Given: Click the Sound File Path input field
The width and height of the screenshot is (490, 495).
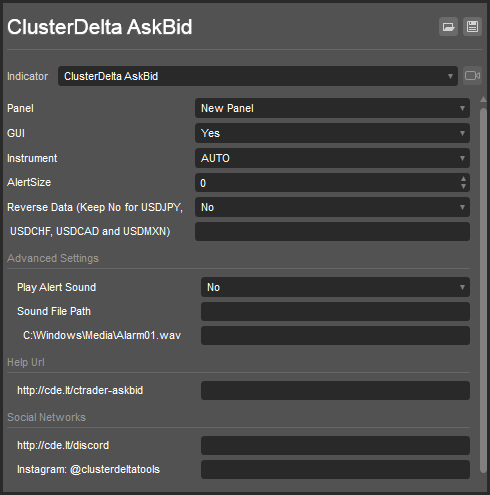Looking at the screenshot, I should coord(335,311).
